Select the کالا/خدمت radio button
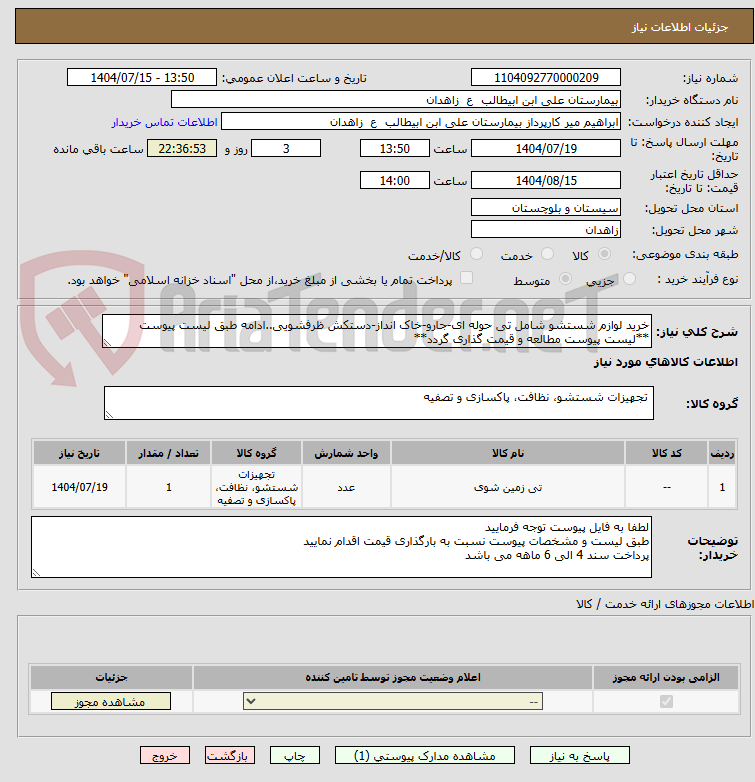This screenshot has width=755, height=782. coord(477,254)
